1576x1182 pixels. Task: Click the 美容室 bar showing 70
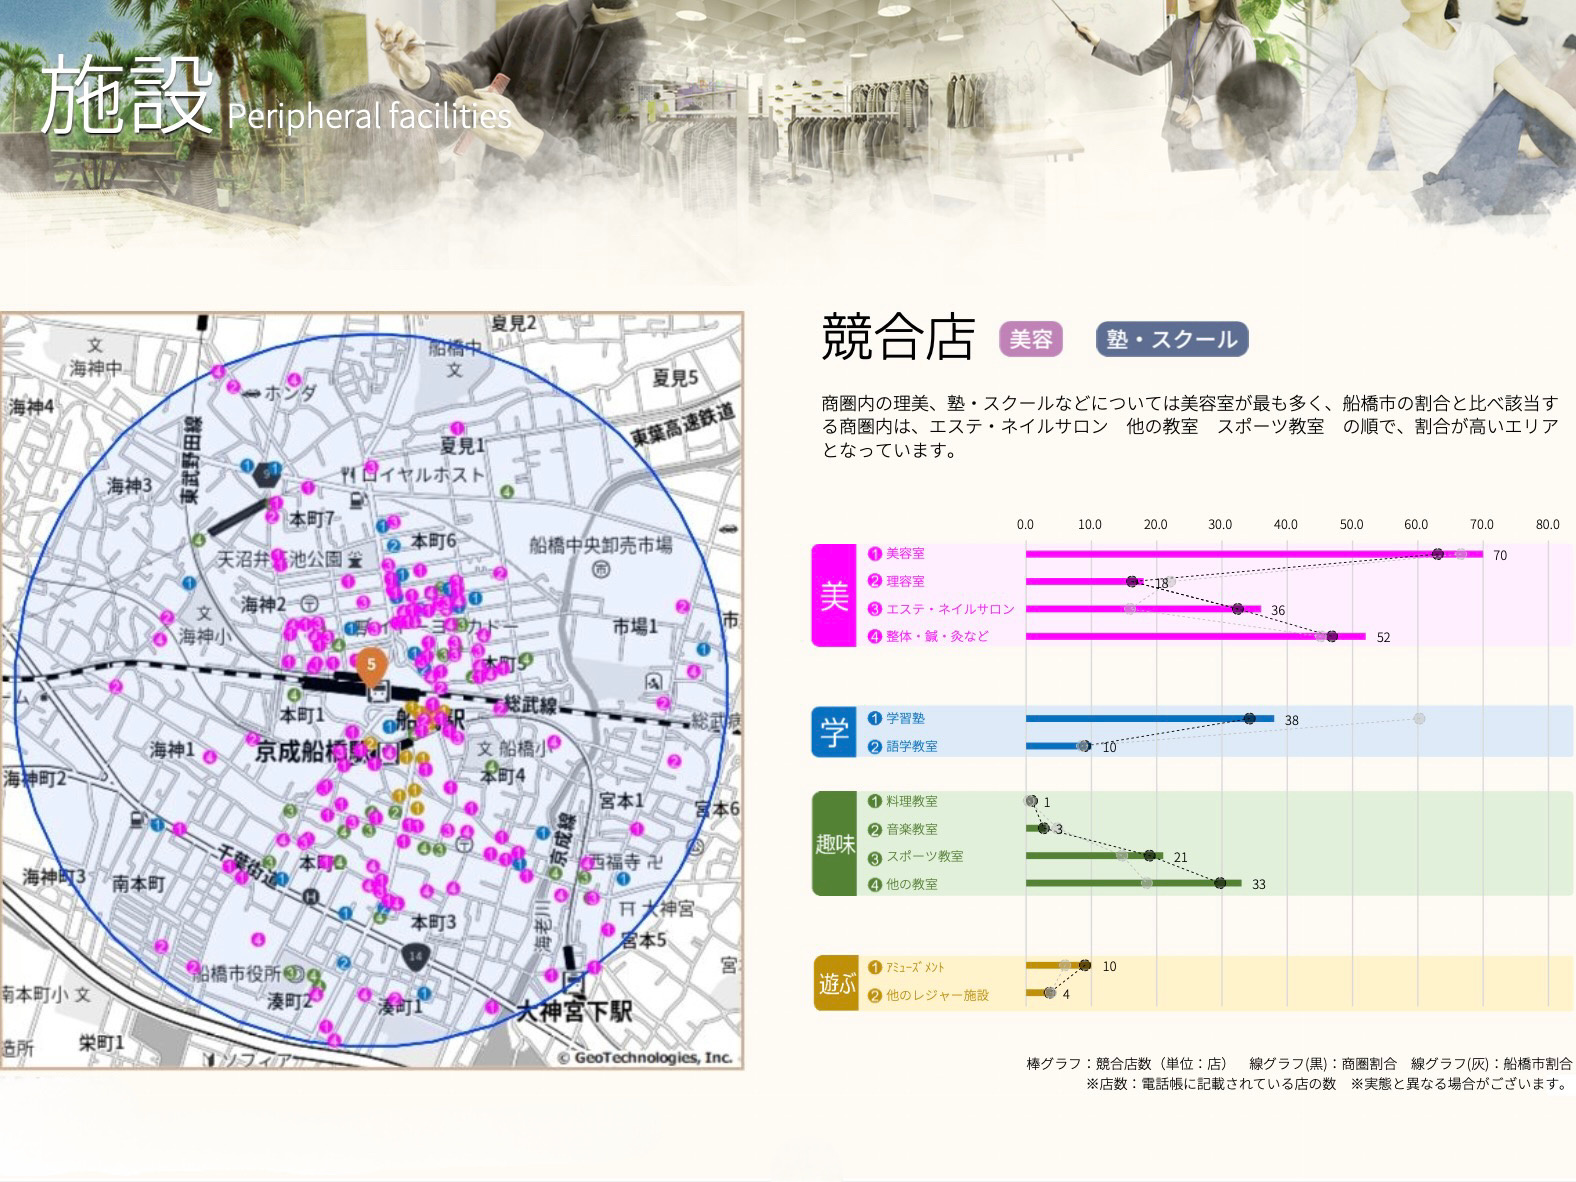1250,554
